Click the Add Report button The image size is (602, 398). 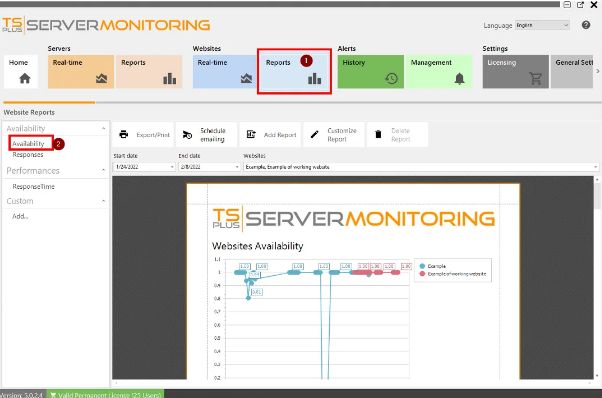coord(270,135)
